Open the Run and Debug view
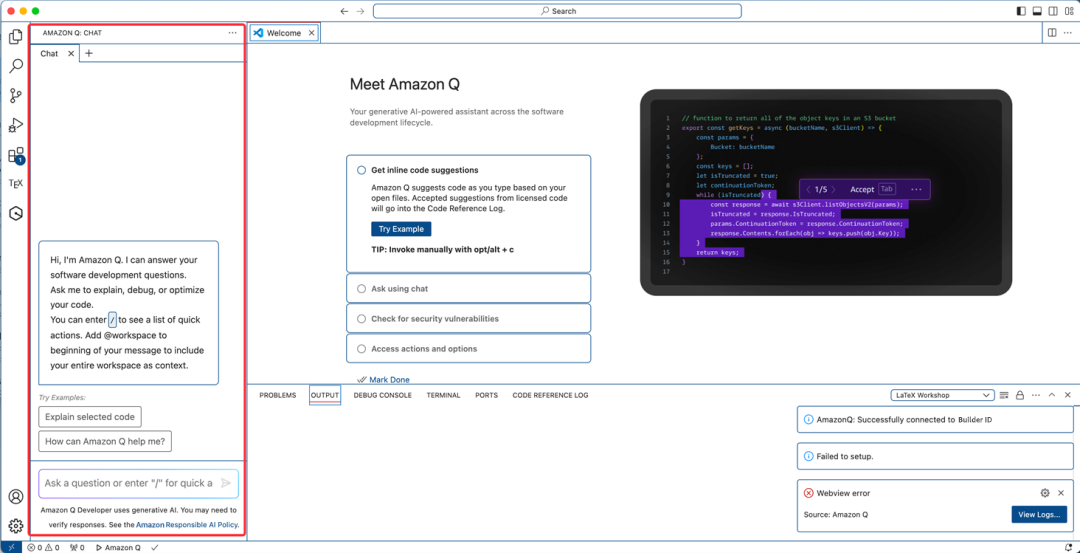 15,125
